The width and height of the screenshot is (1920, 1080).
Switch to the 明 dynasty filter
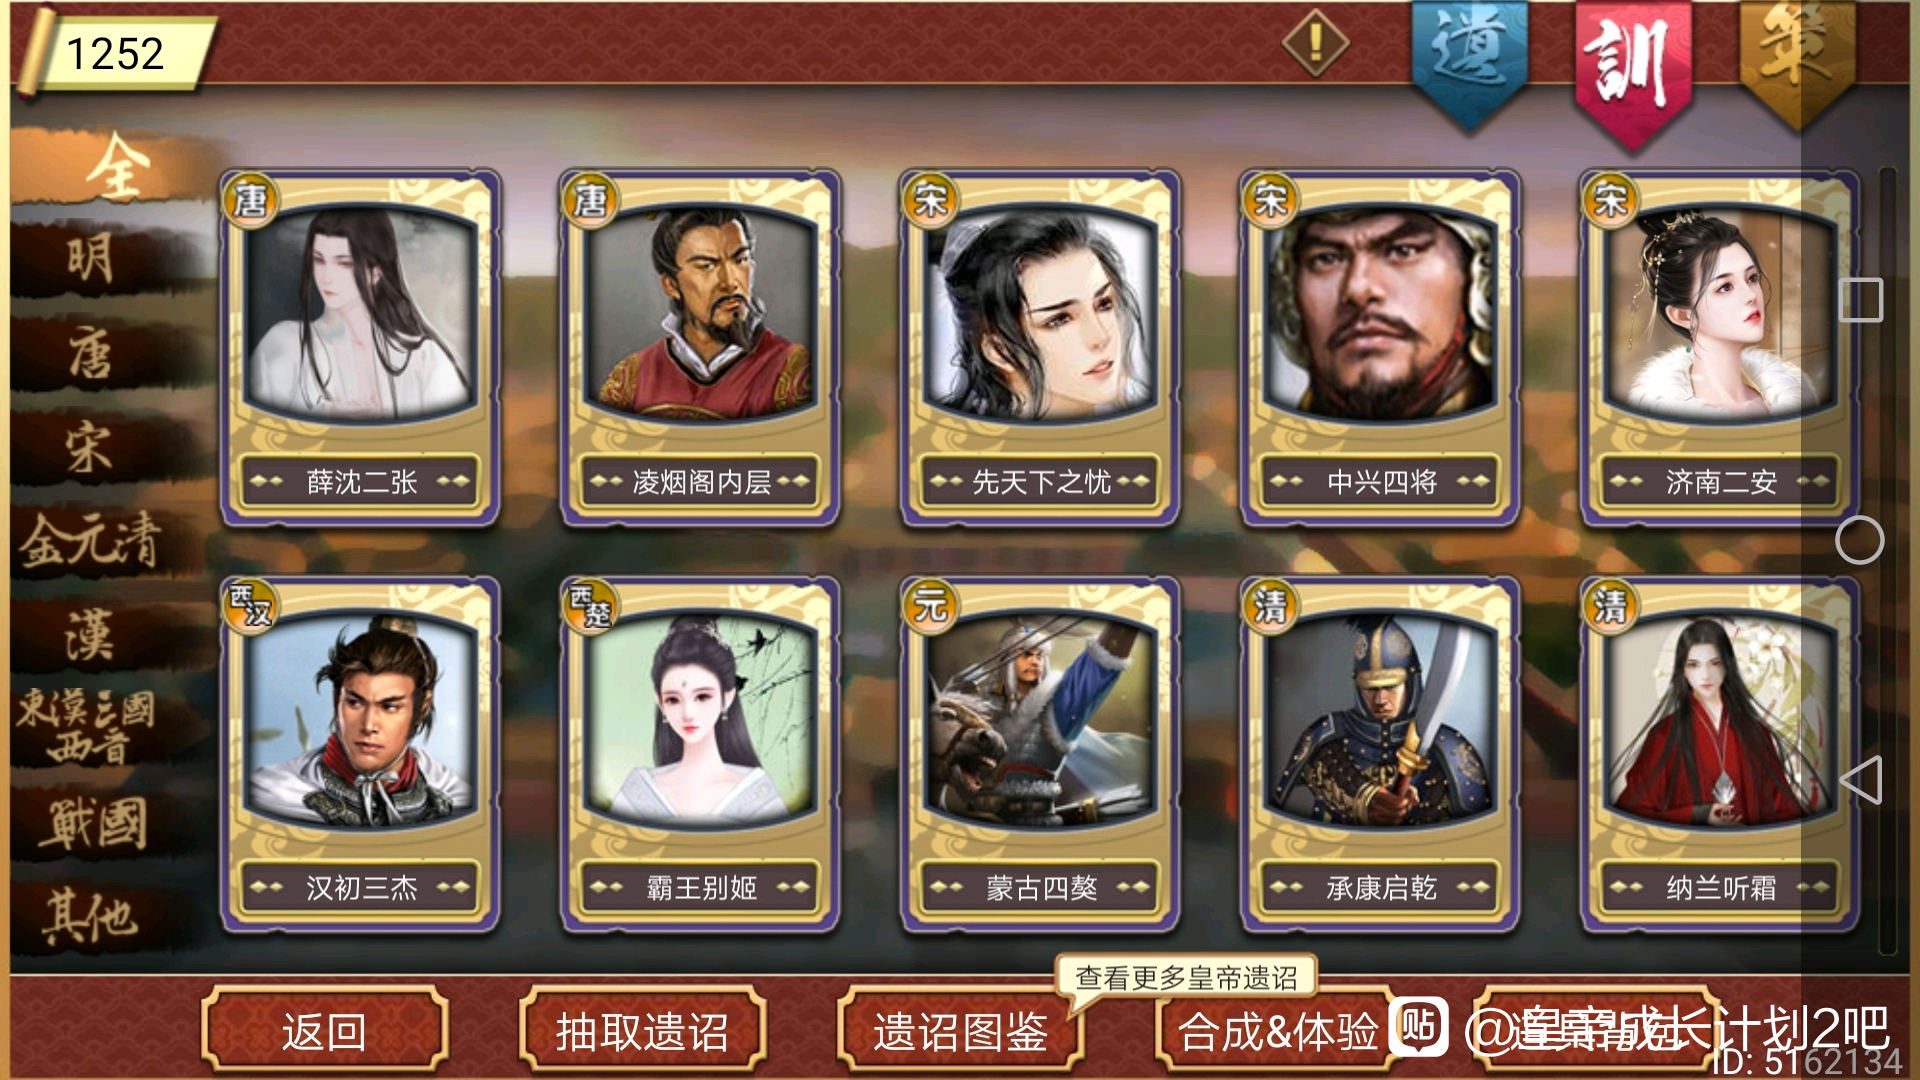tap(90, 259)
